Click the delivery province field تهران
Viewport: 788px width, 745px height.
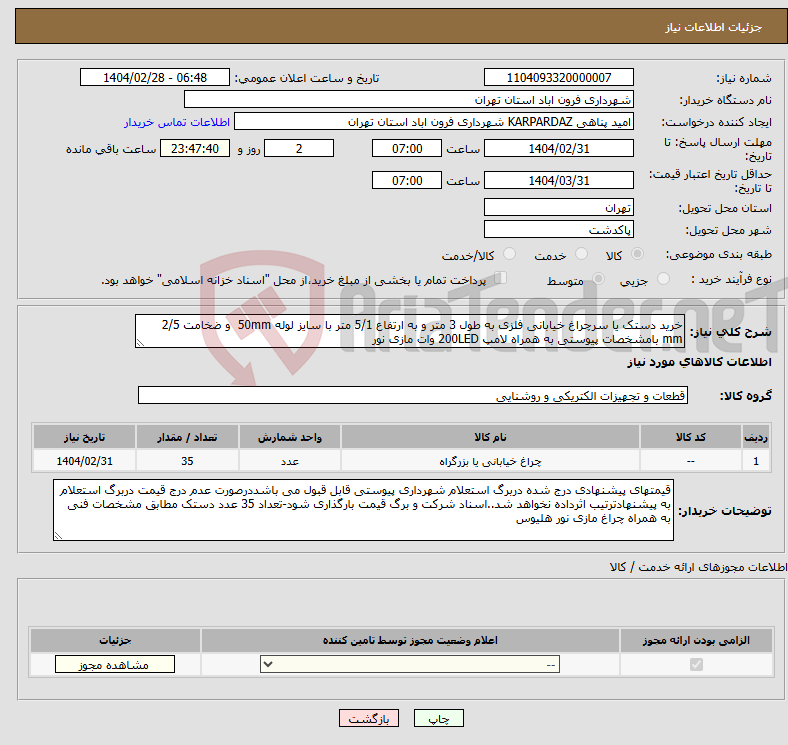(558, 207)
